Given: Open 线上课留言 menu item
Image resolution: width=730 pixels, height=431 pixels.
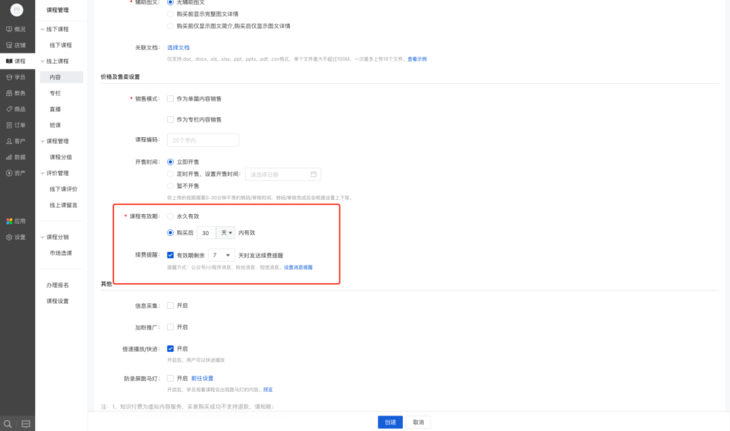Looking at the screenshot, I should (x=61, y=205).
